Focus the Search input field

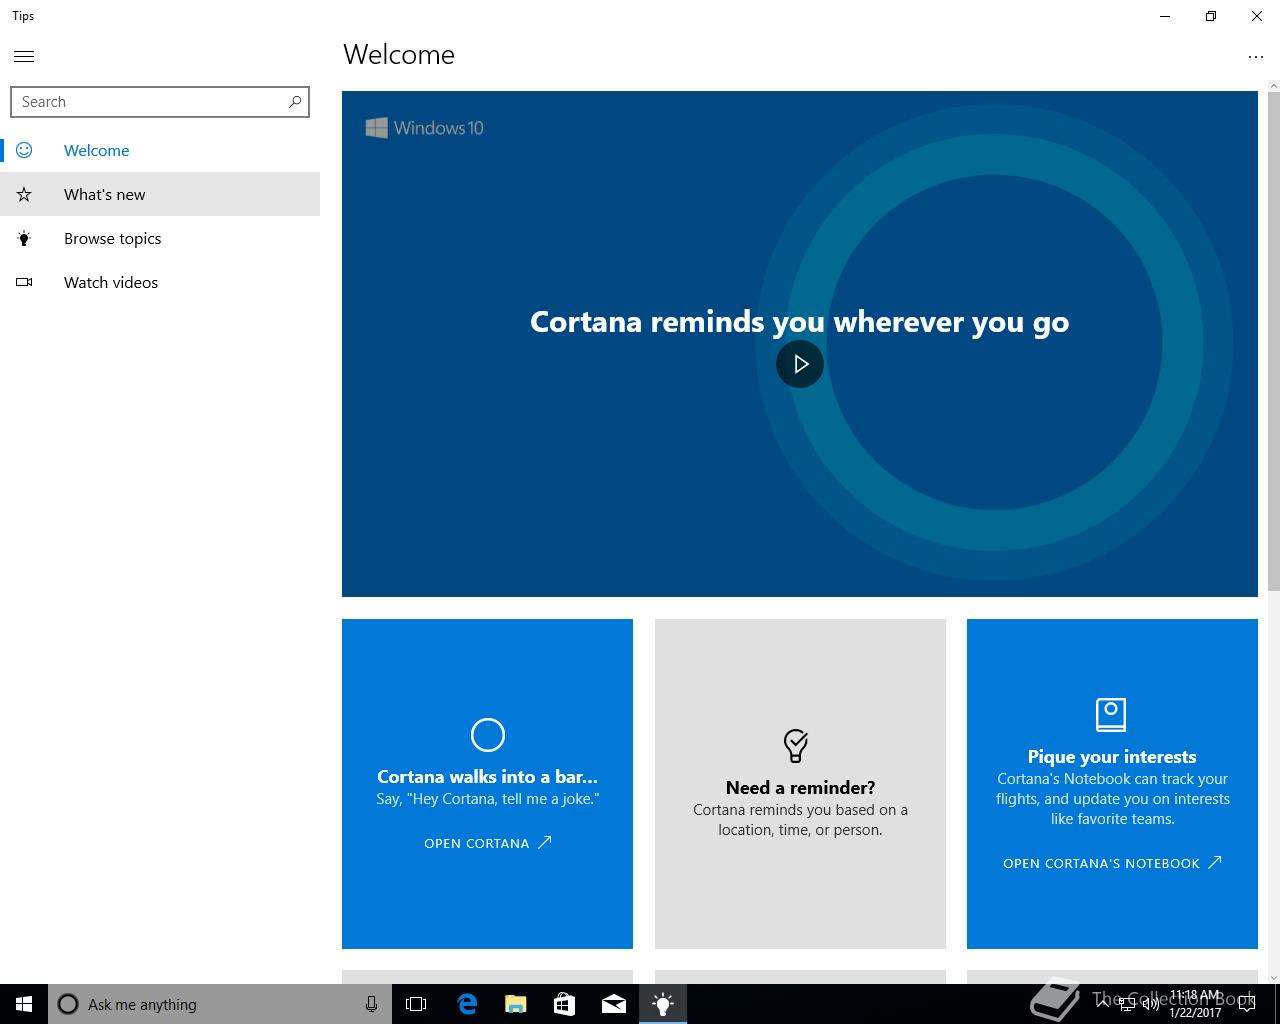coord(160,102)
